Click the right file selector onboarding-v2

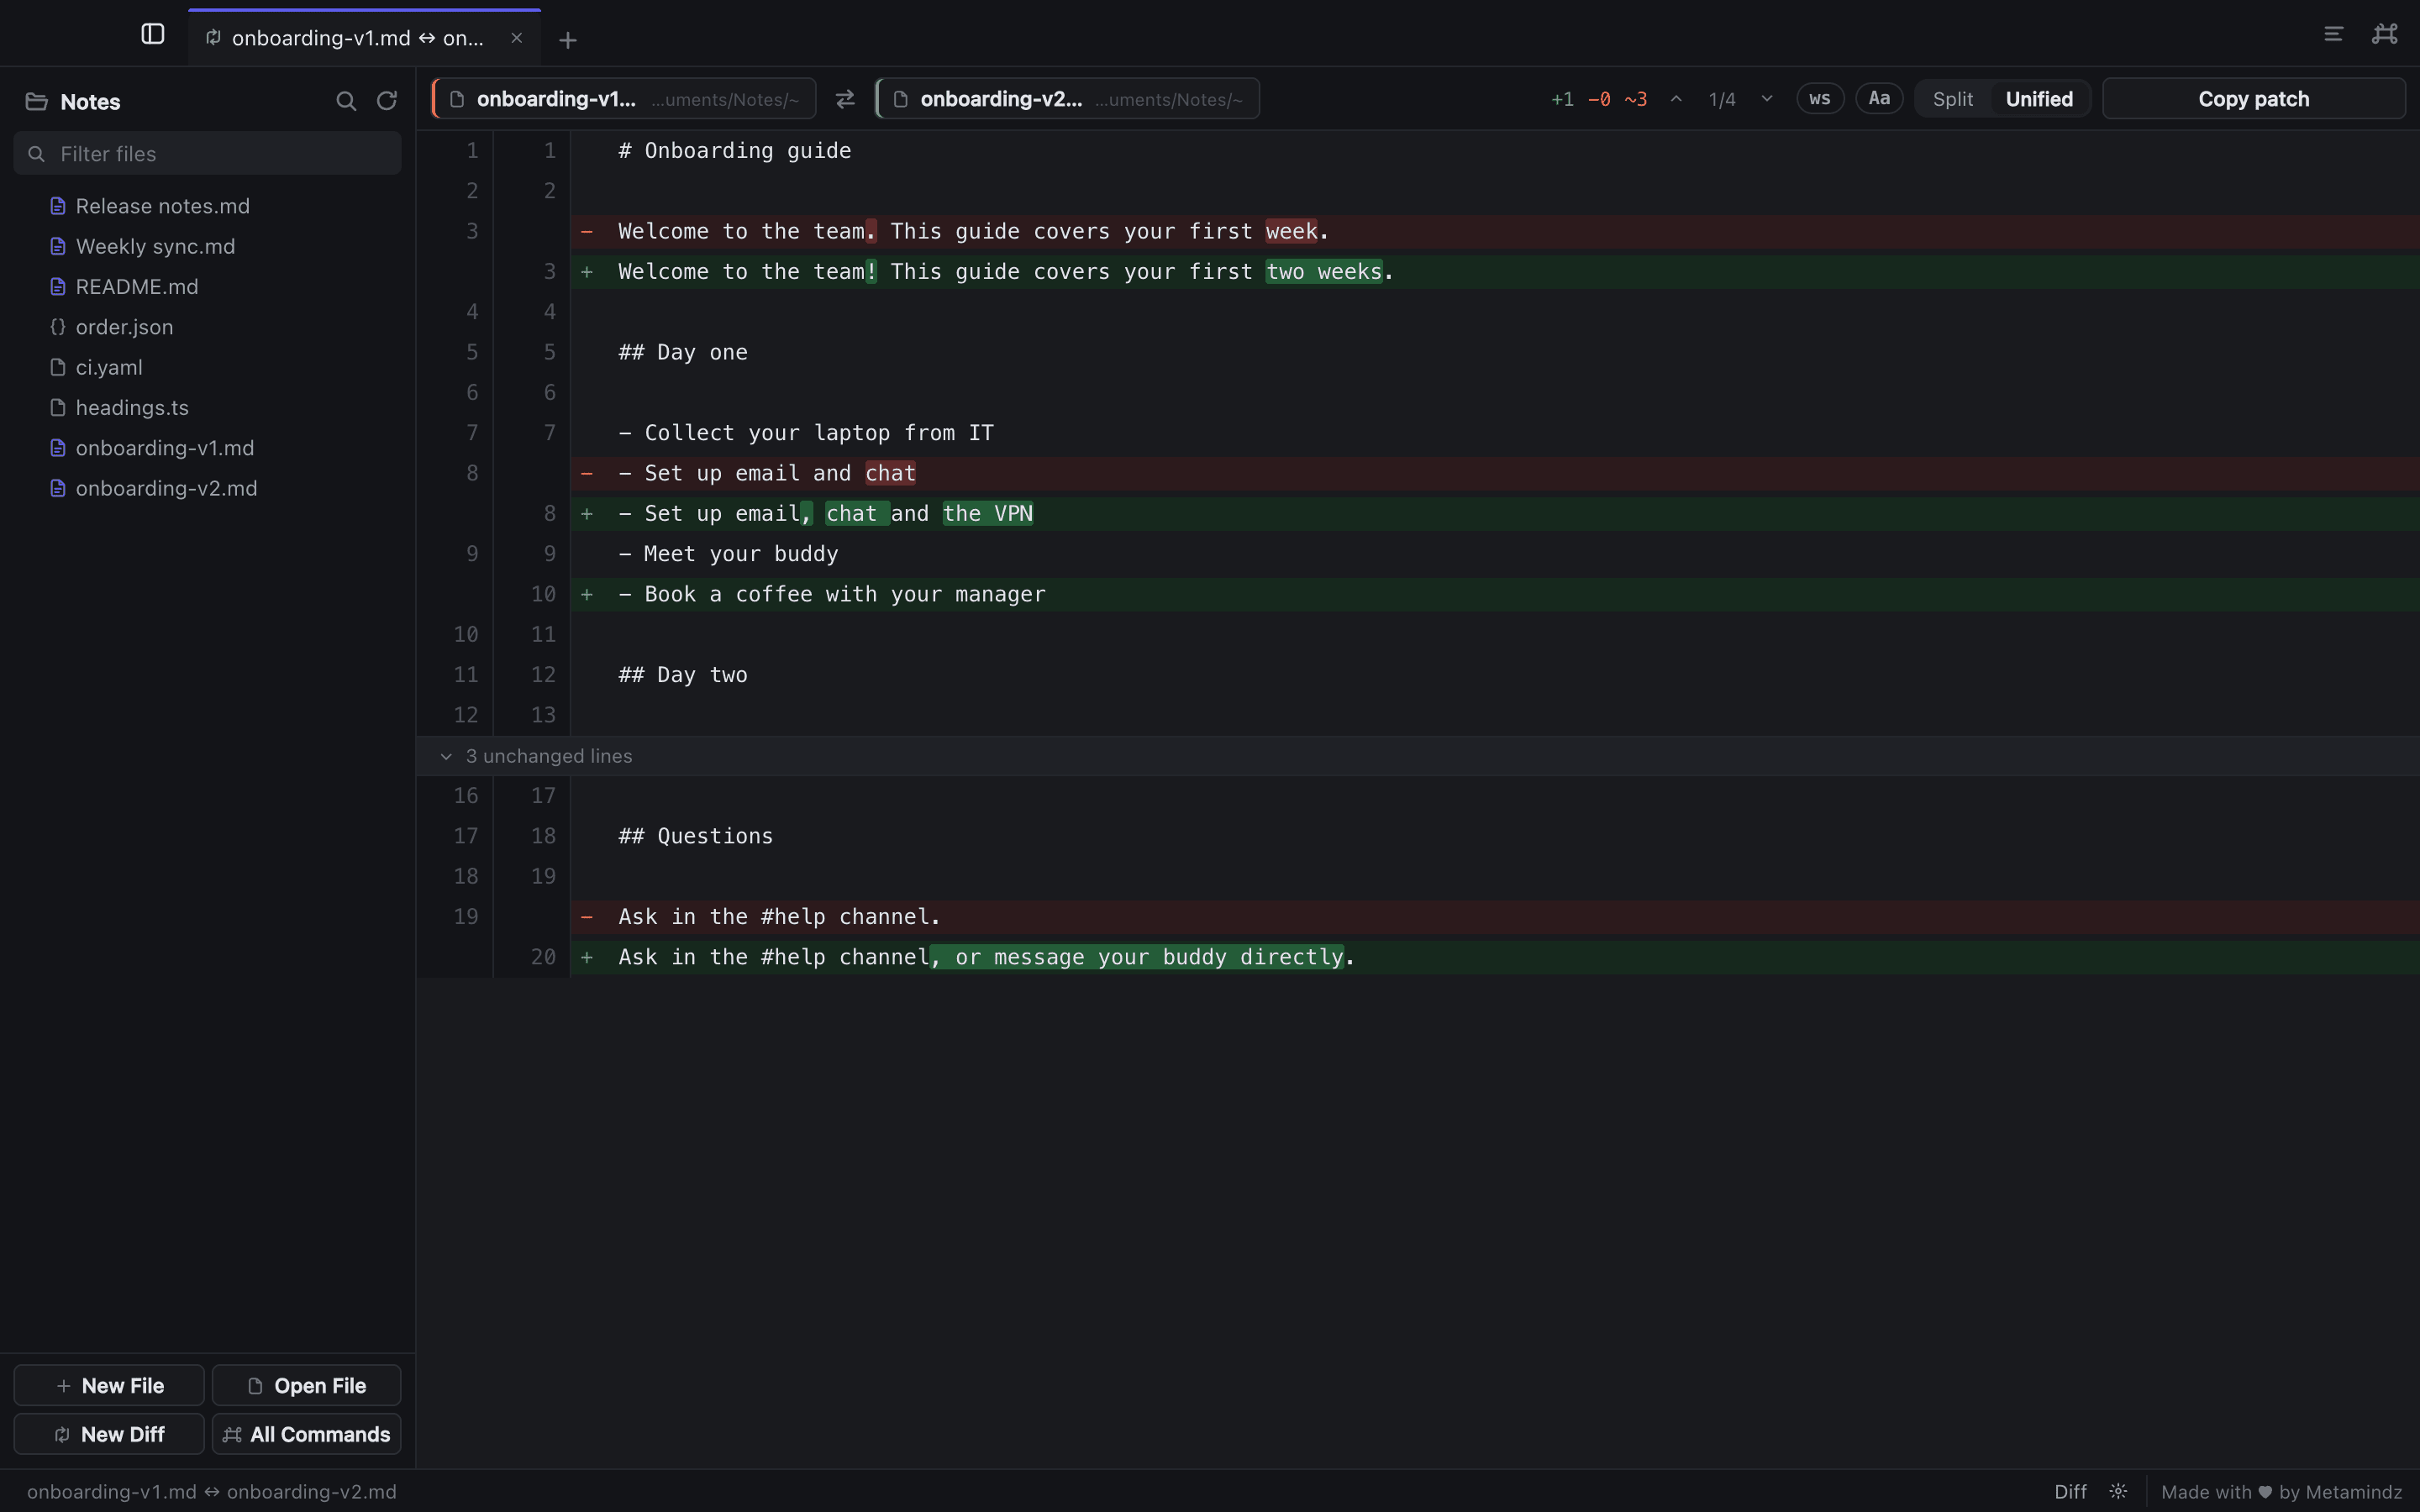pos(1067,99)
